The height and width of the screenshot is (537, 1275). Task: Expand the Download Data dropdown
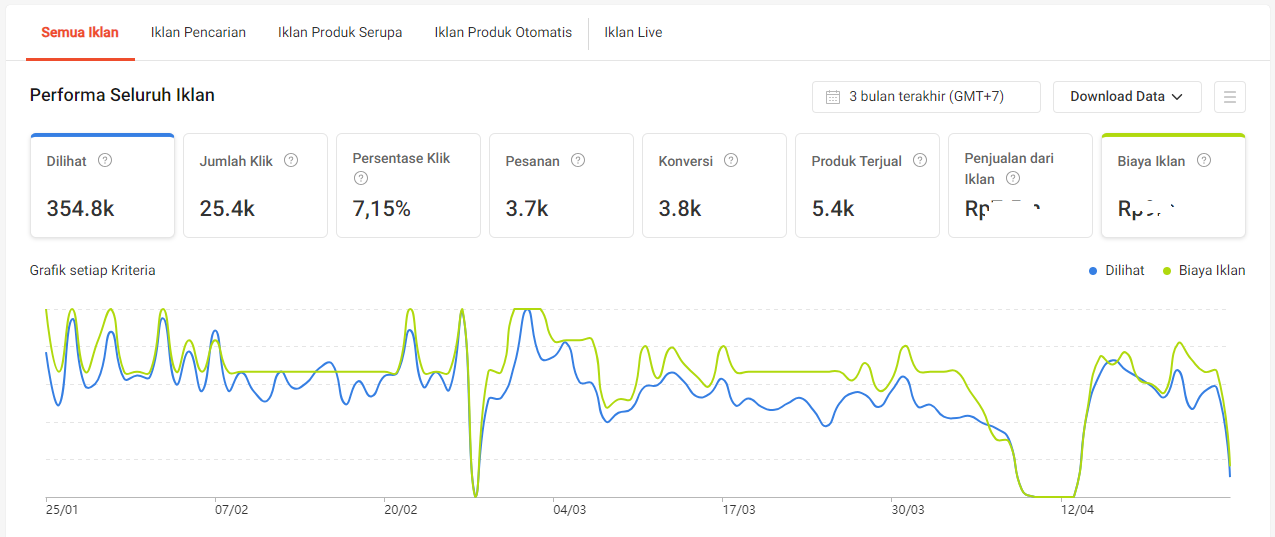tap(1127, 97)
